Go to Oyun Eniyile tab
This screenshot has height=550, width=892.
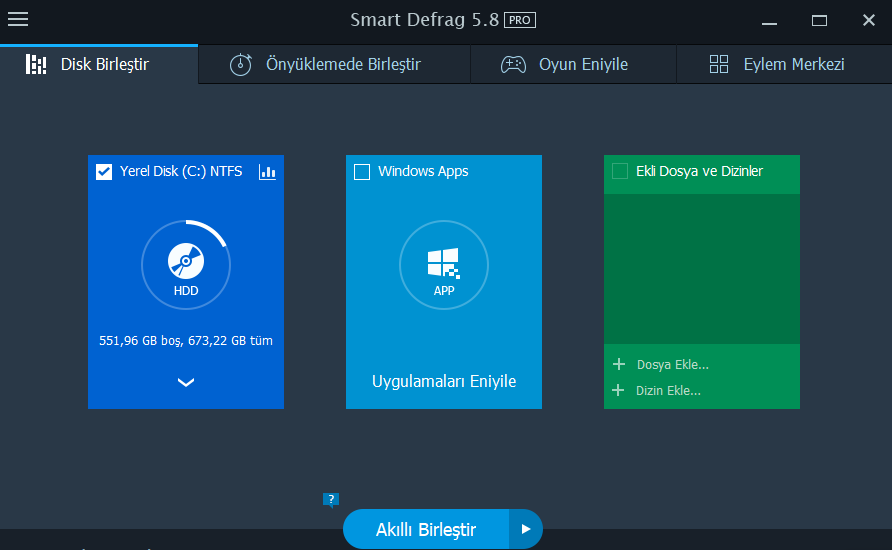pos(573,64)
